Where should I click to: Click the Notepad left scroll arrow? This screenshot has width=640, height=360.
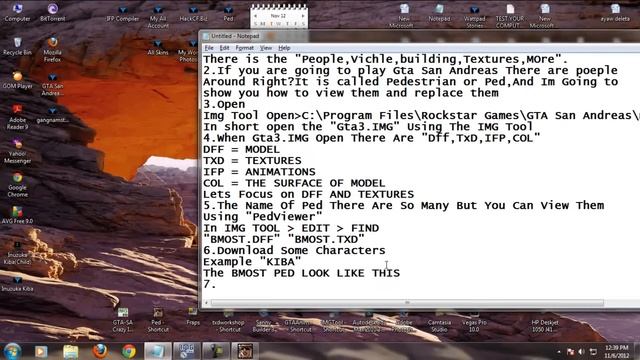207,302
